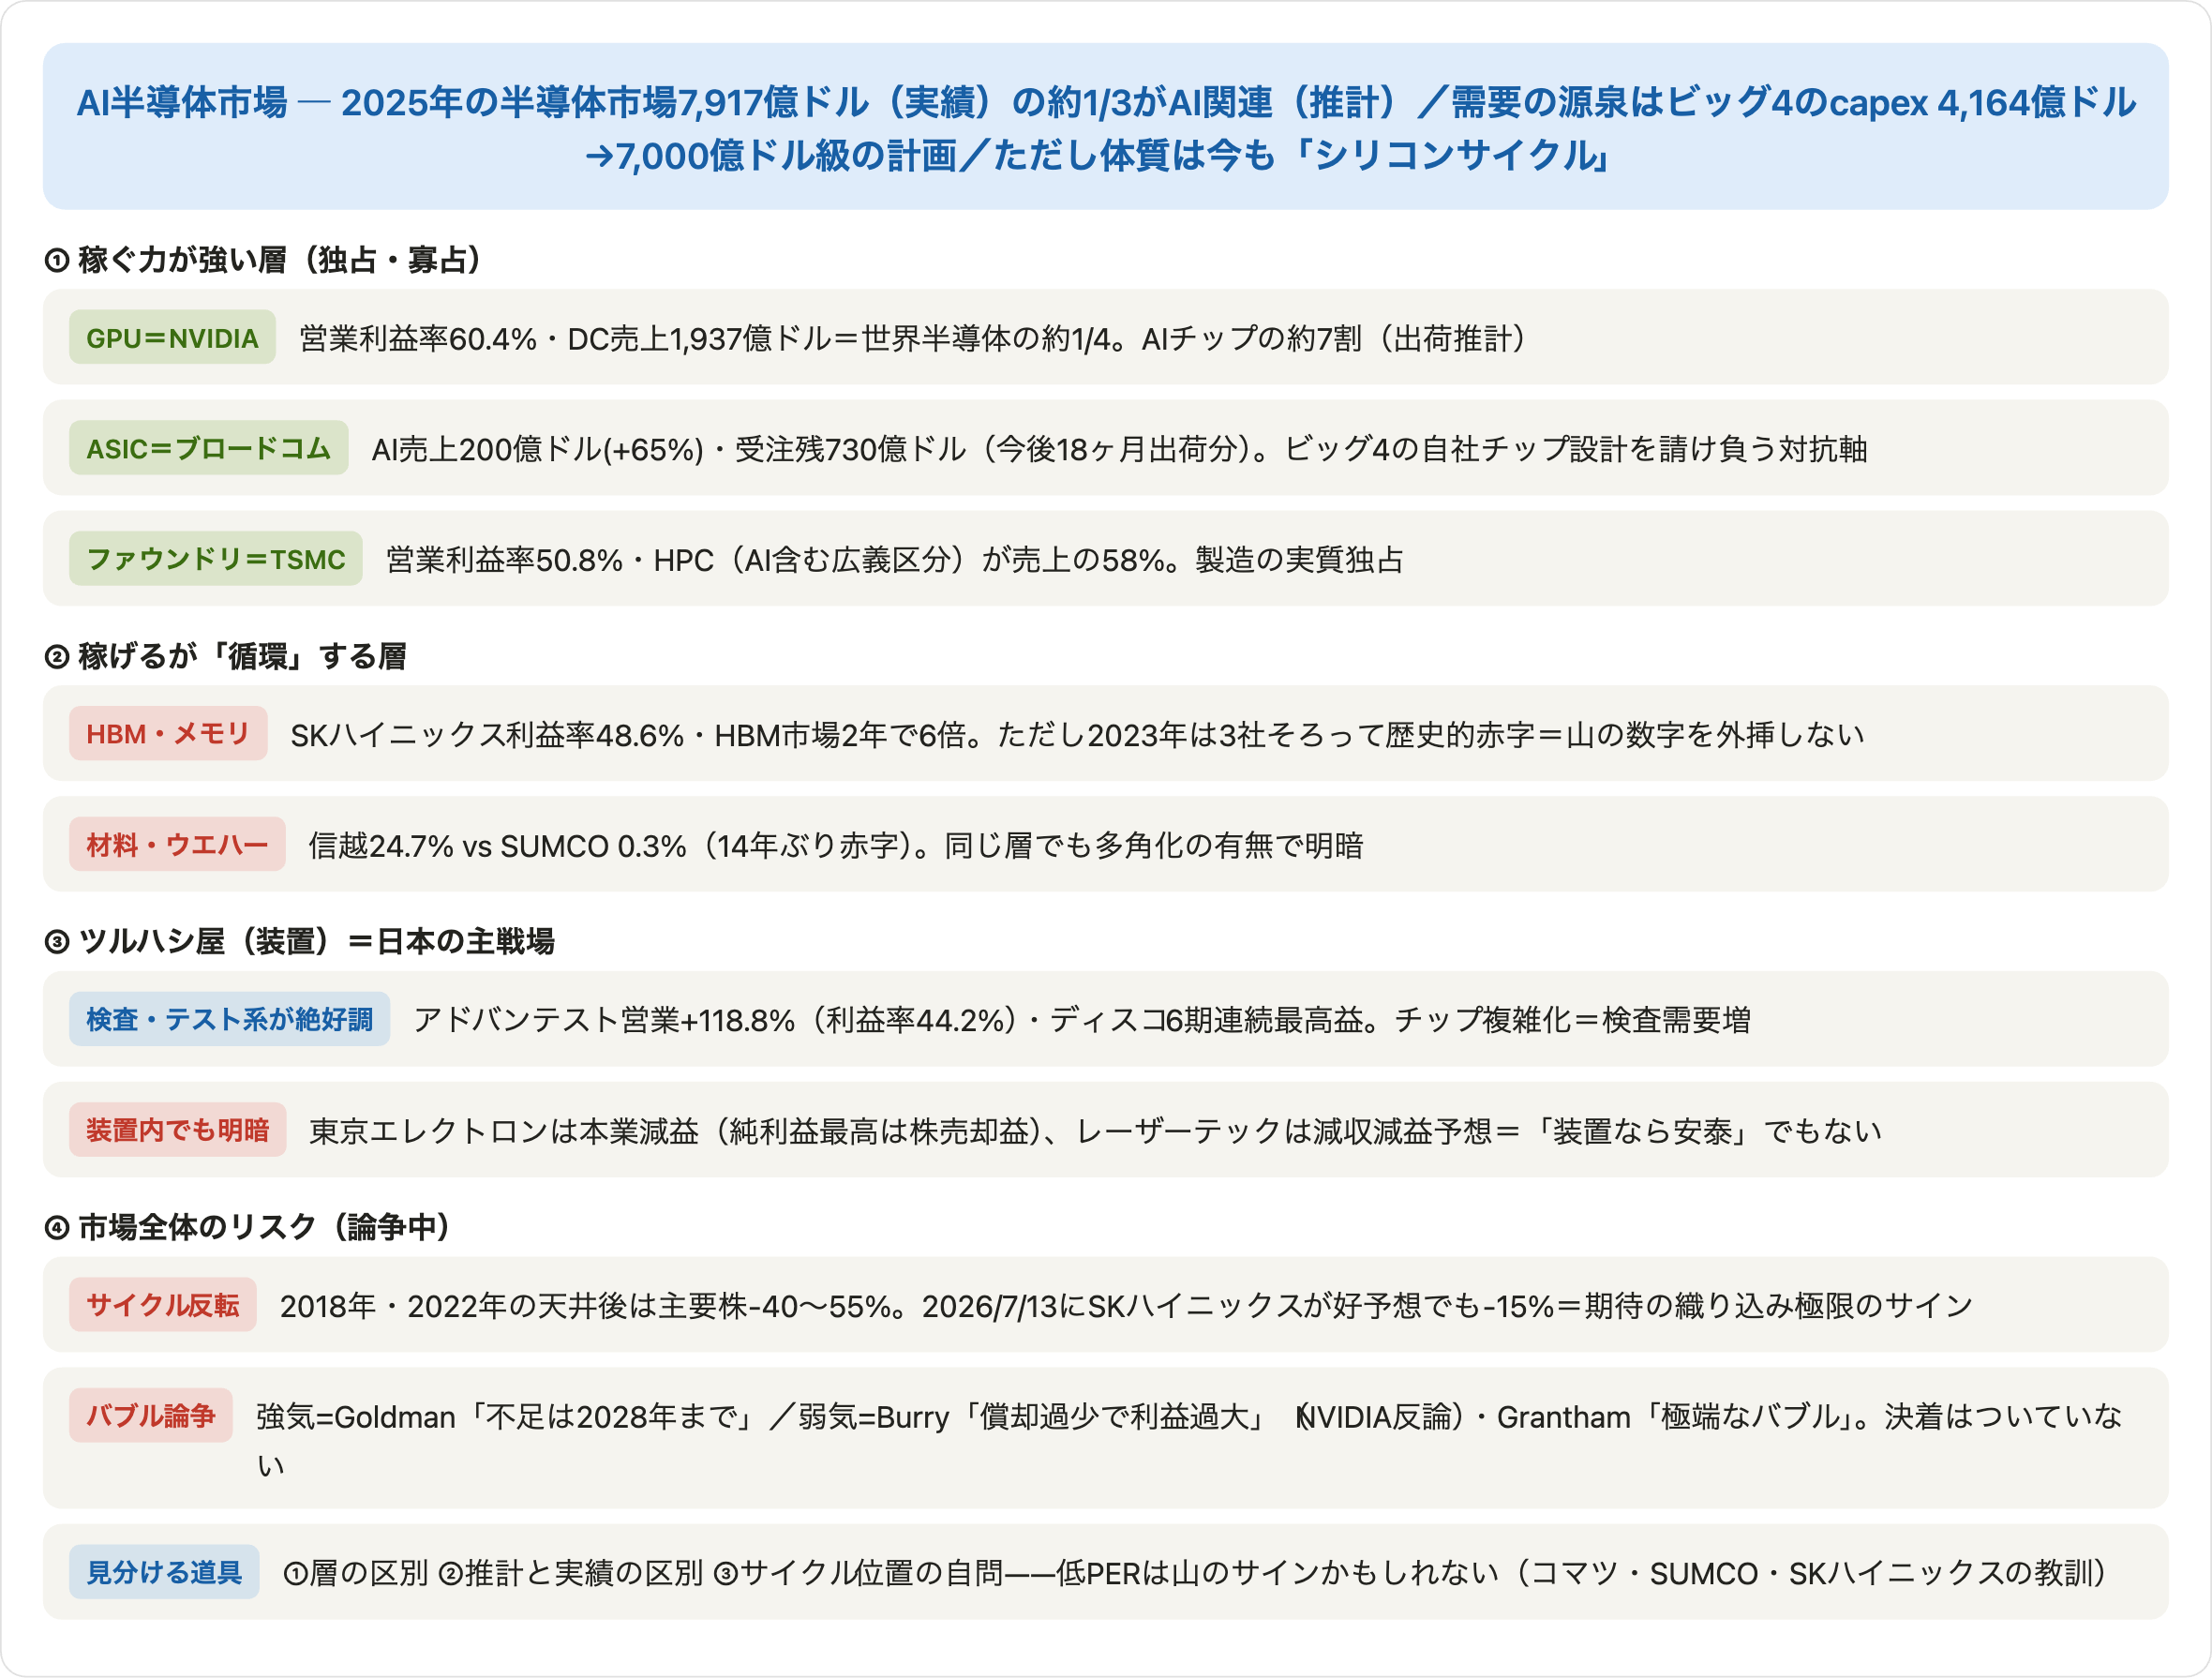The image size is (2212, 1678).
Task: Click heading ② 稼げるが「循環」する層
Action: click(x=226, y=657)
